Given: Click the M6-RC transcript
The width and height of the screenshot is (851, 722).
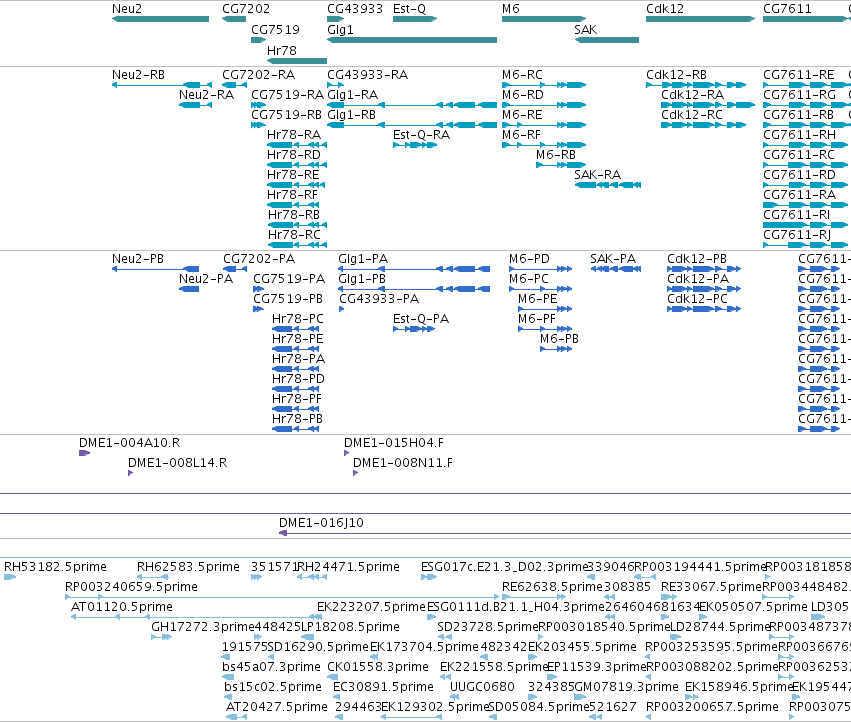Looking at the screenshot, I should pos(544,85).
